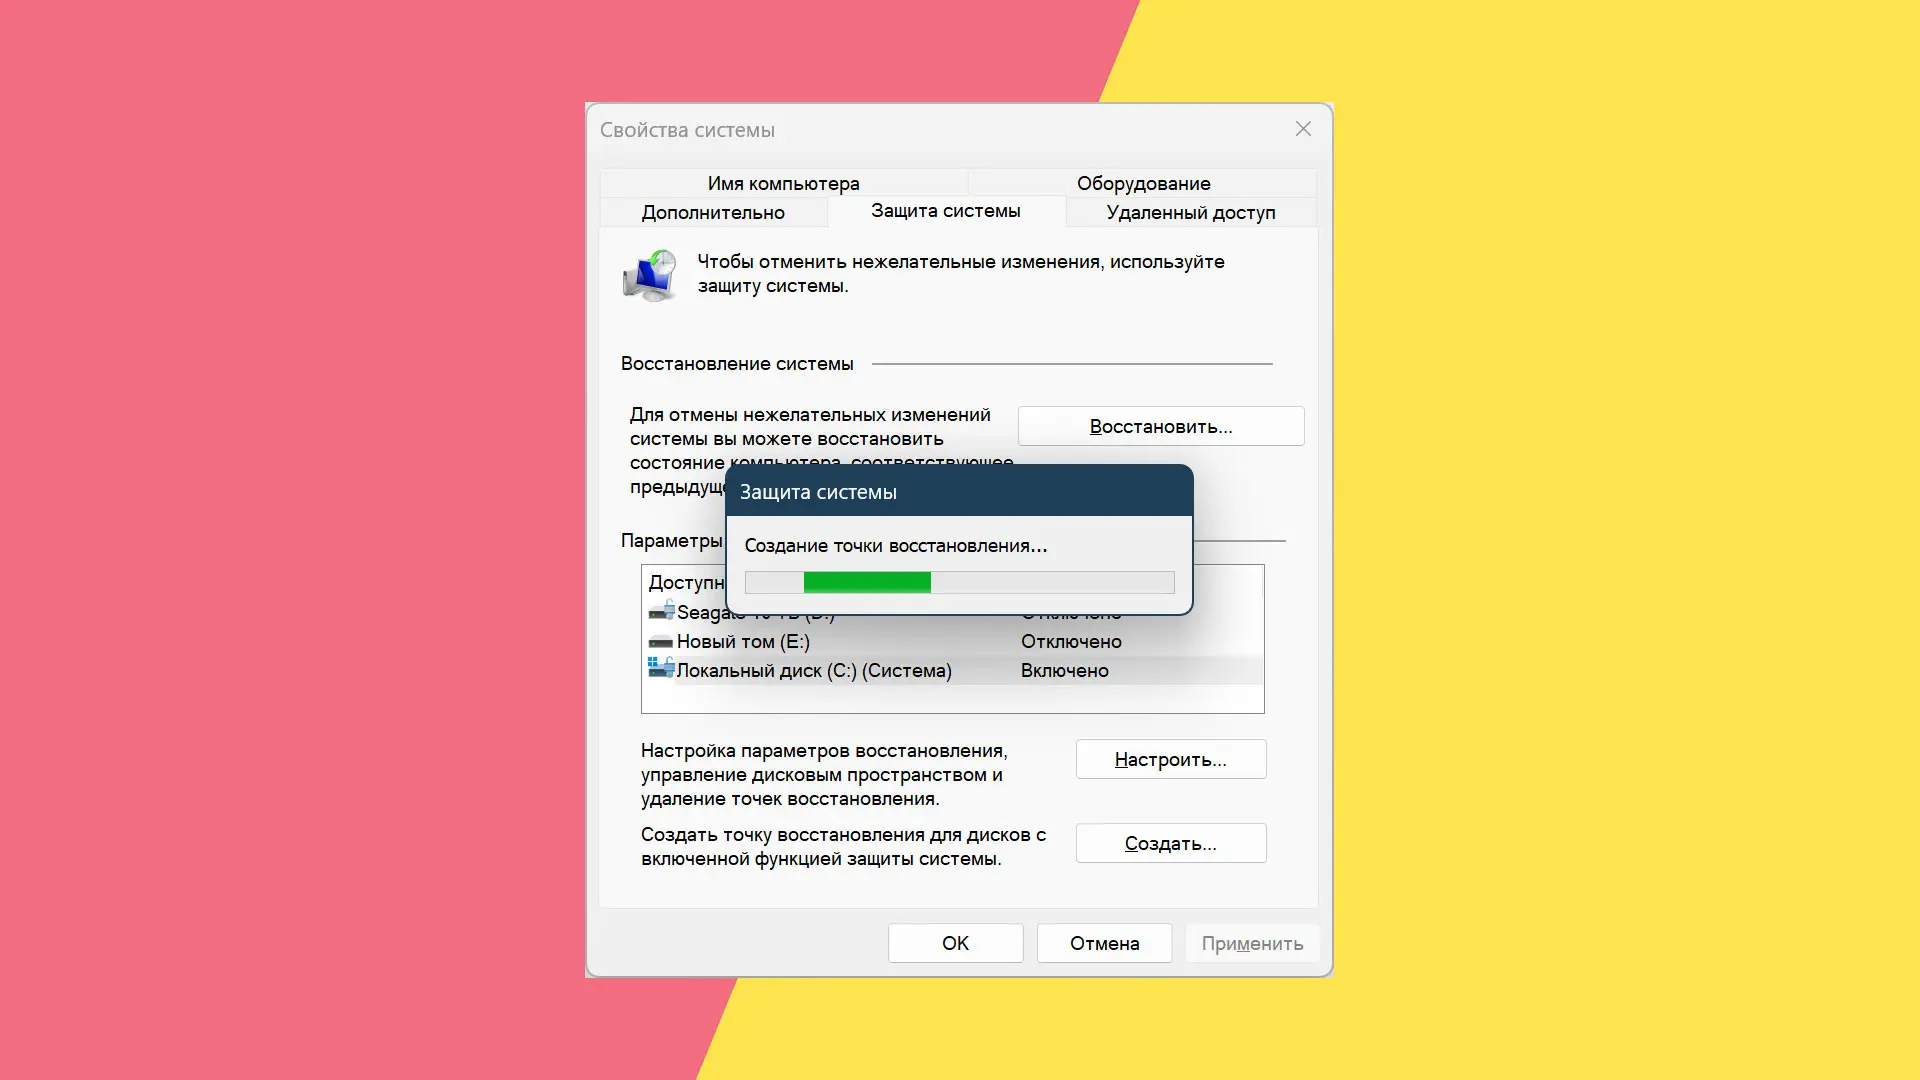This screenshot has height=1080, width=1920.
Task: Open the Оборудование tab
Action: pyautogui.click(x=1143, y=183)
